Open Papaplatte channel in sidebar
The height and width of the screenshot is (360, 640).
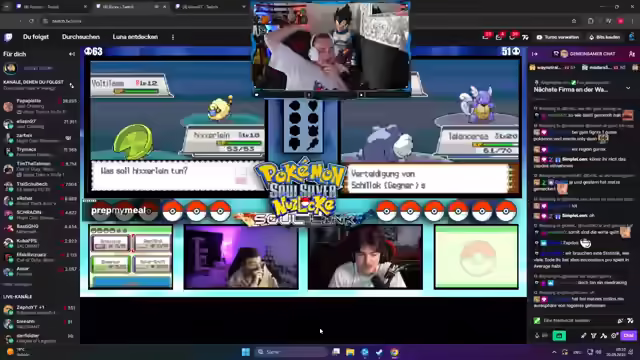pyautogui.click(x=40, y=106)
